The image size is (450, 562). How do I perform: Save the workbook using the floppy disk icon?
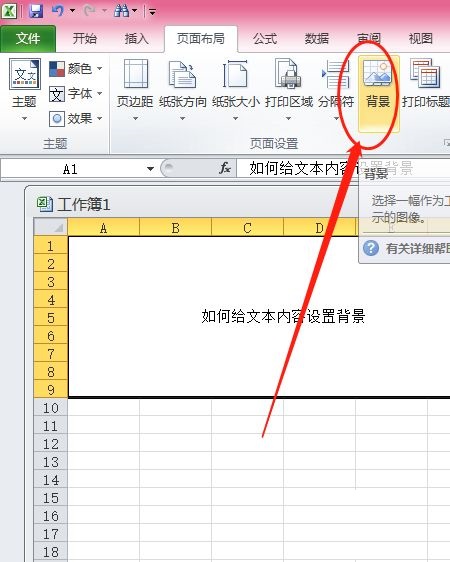(36, 11)
